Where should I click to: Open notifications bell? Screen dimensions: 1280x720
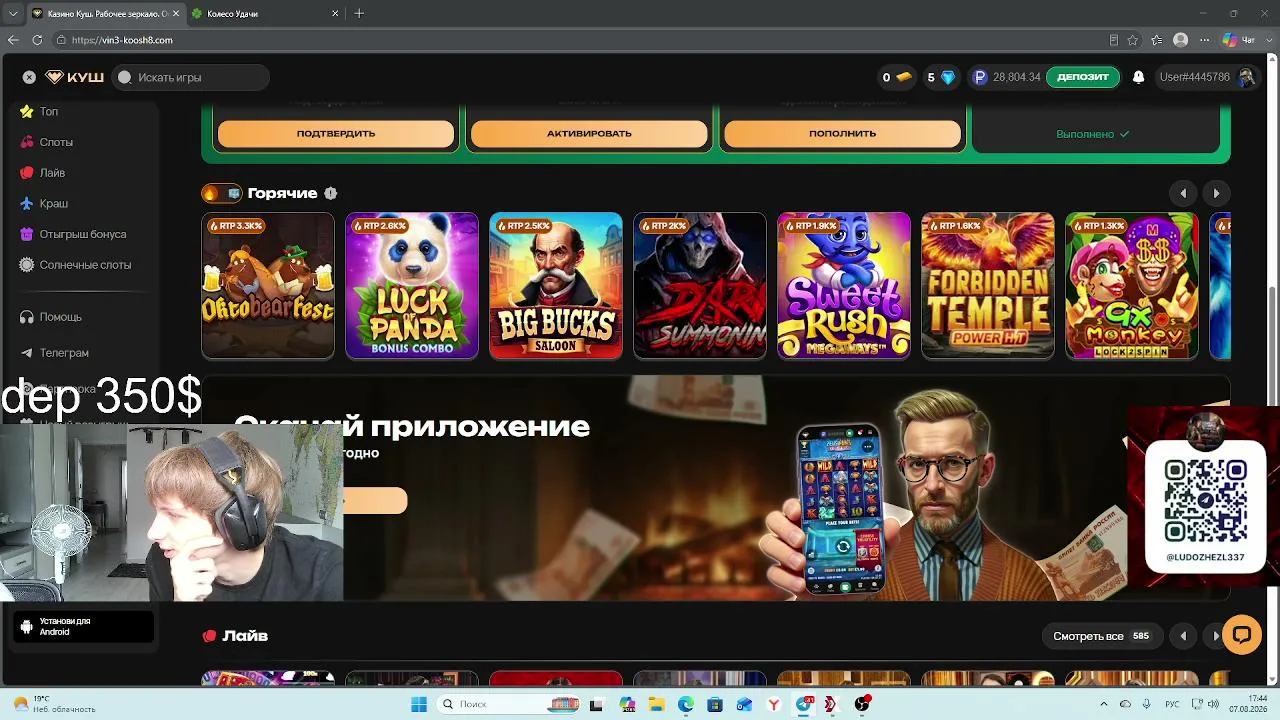(1138, 77)
